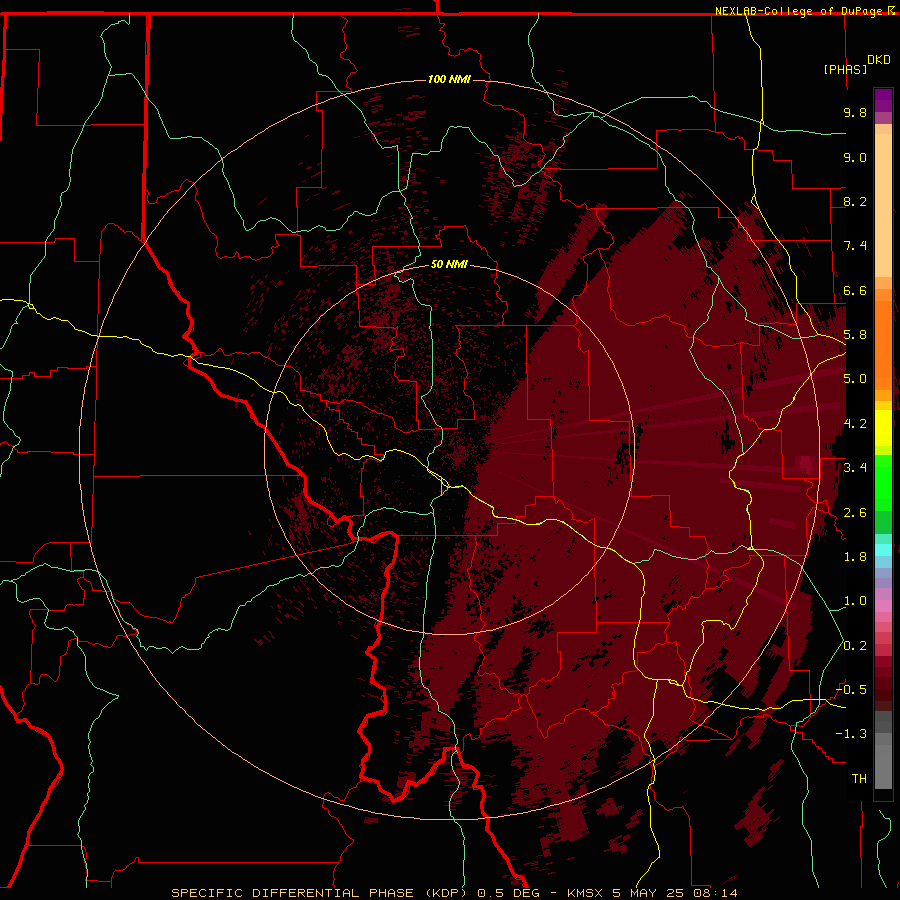The image size is (900, 900).
Task: Click the yellow segment of the color scale
Action: [883, 428]
